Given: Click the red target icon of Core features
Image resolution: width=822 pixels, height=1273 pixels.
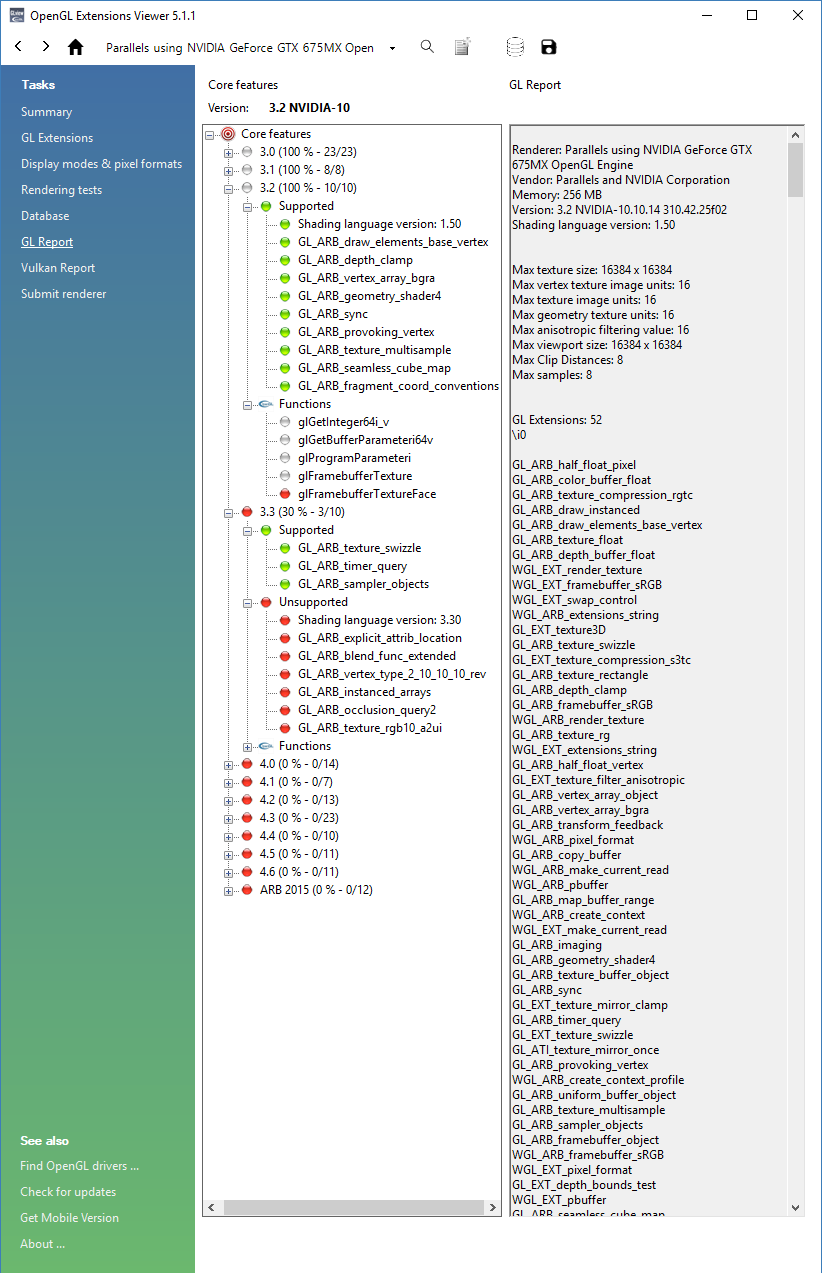Looking at the screenshot, I should [227, 134].
